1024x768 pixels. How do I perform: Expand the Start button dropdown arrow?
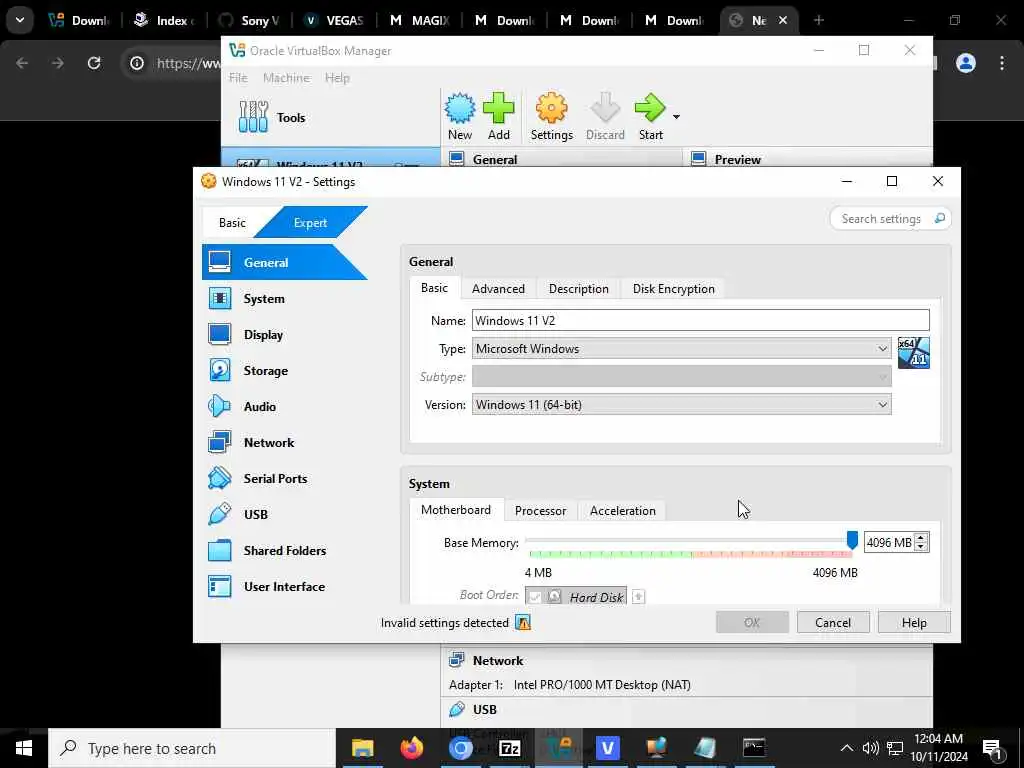tap(677, 117)
